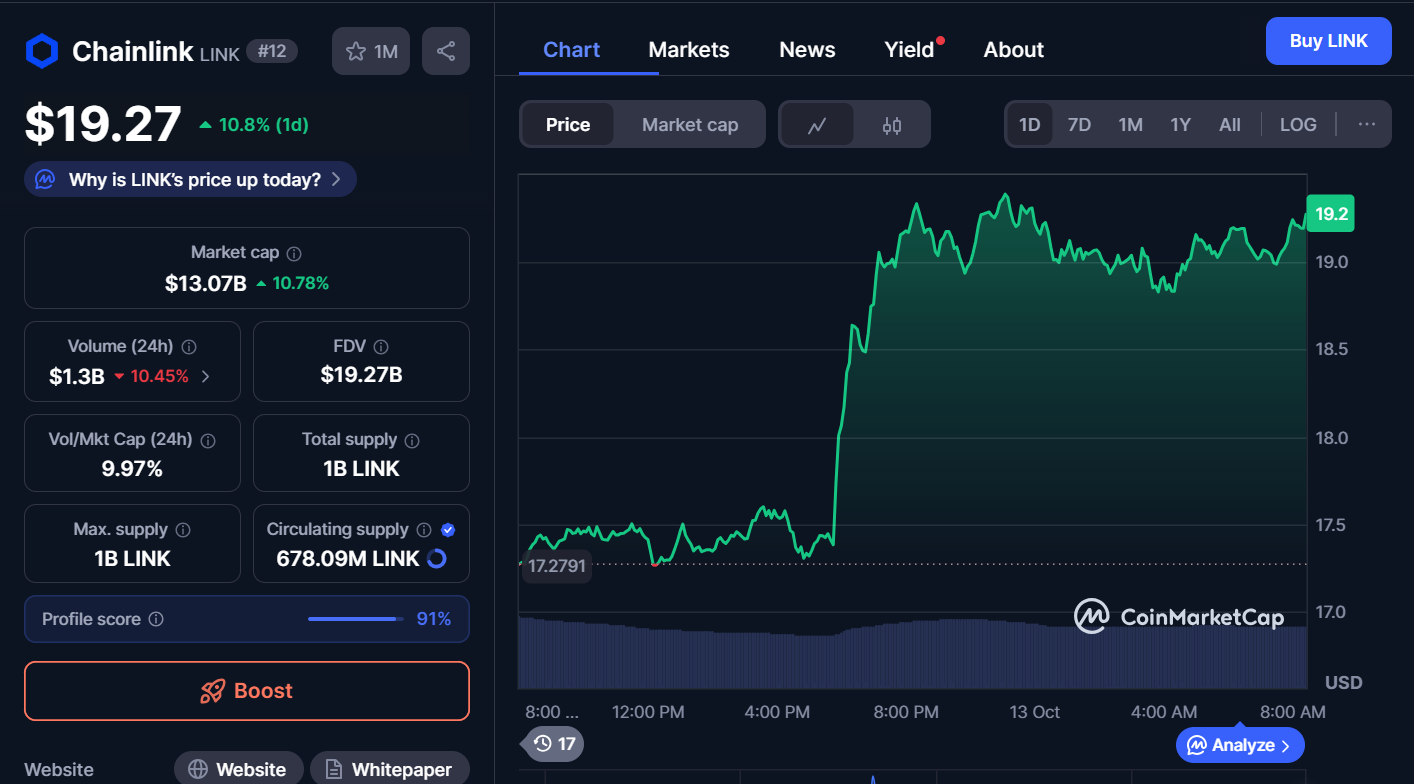Viewport: 1414px width, 784px height.
Task: Toggle the Market cap chart mode
Action: click(689, 125)
